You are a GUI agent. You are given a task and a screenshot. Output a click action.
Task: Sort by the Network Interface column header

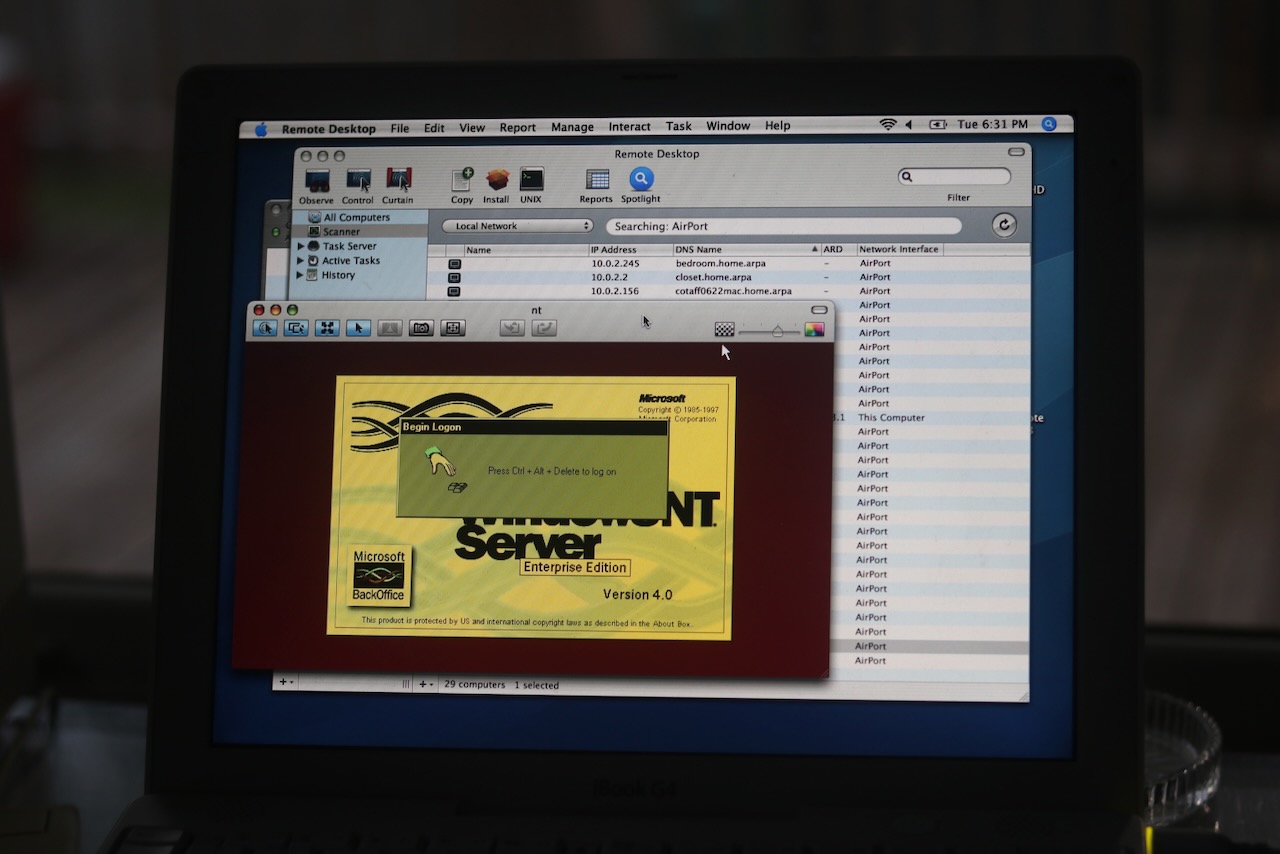pyautogui.click(x=900, y=250)
